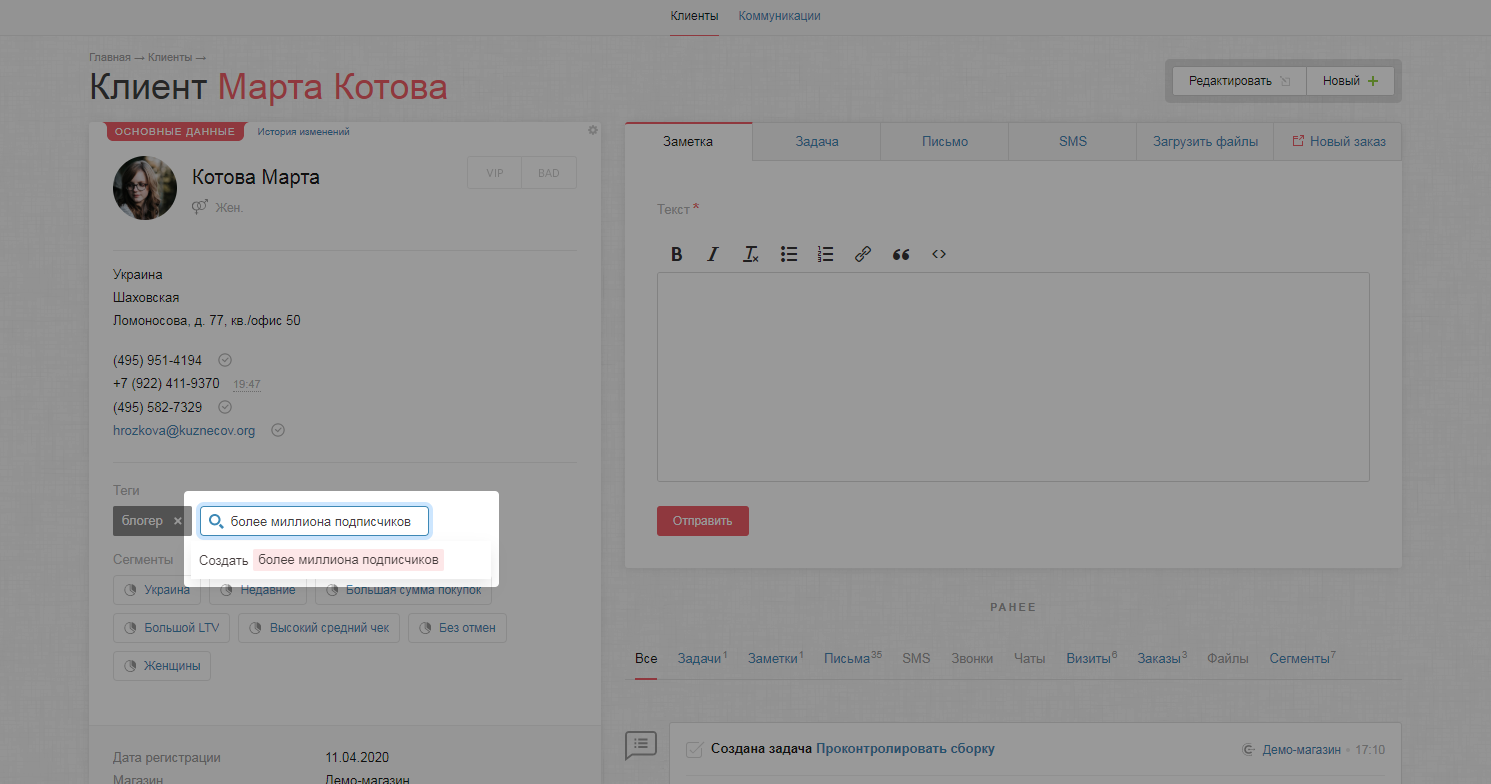
Task: Open 'Клиенты' in top navigation
Action: [x=694, y=16]
